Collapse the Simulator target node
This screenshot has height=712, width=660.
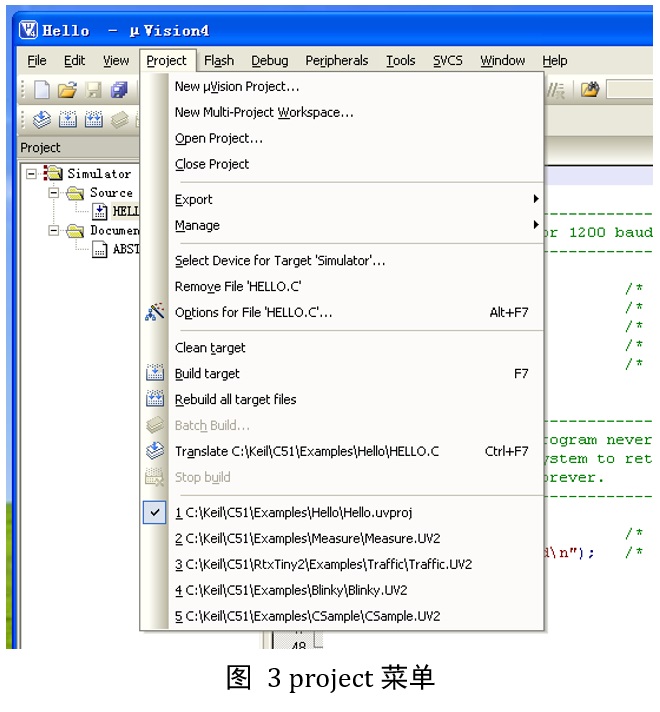(31, 174)
